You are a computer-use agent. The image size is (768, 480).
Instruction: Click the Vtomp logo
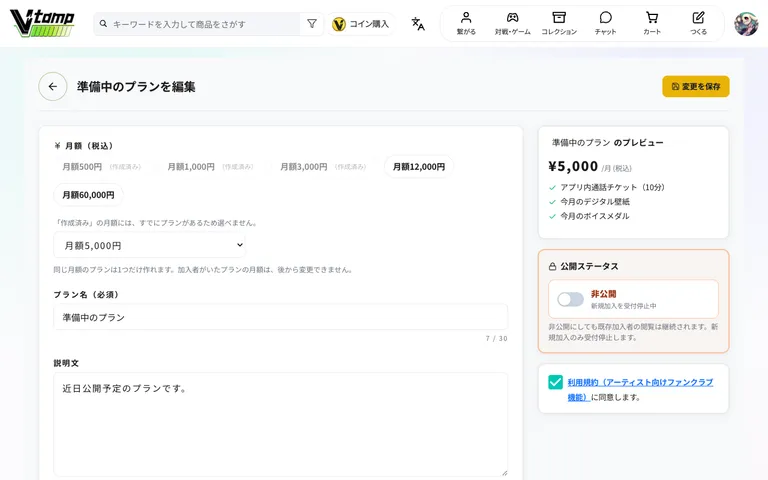coord(42,23)
